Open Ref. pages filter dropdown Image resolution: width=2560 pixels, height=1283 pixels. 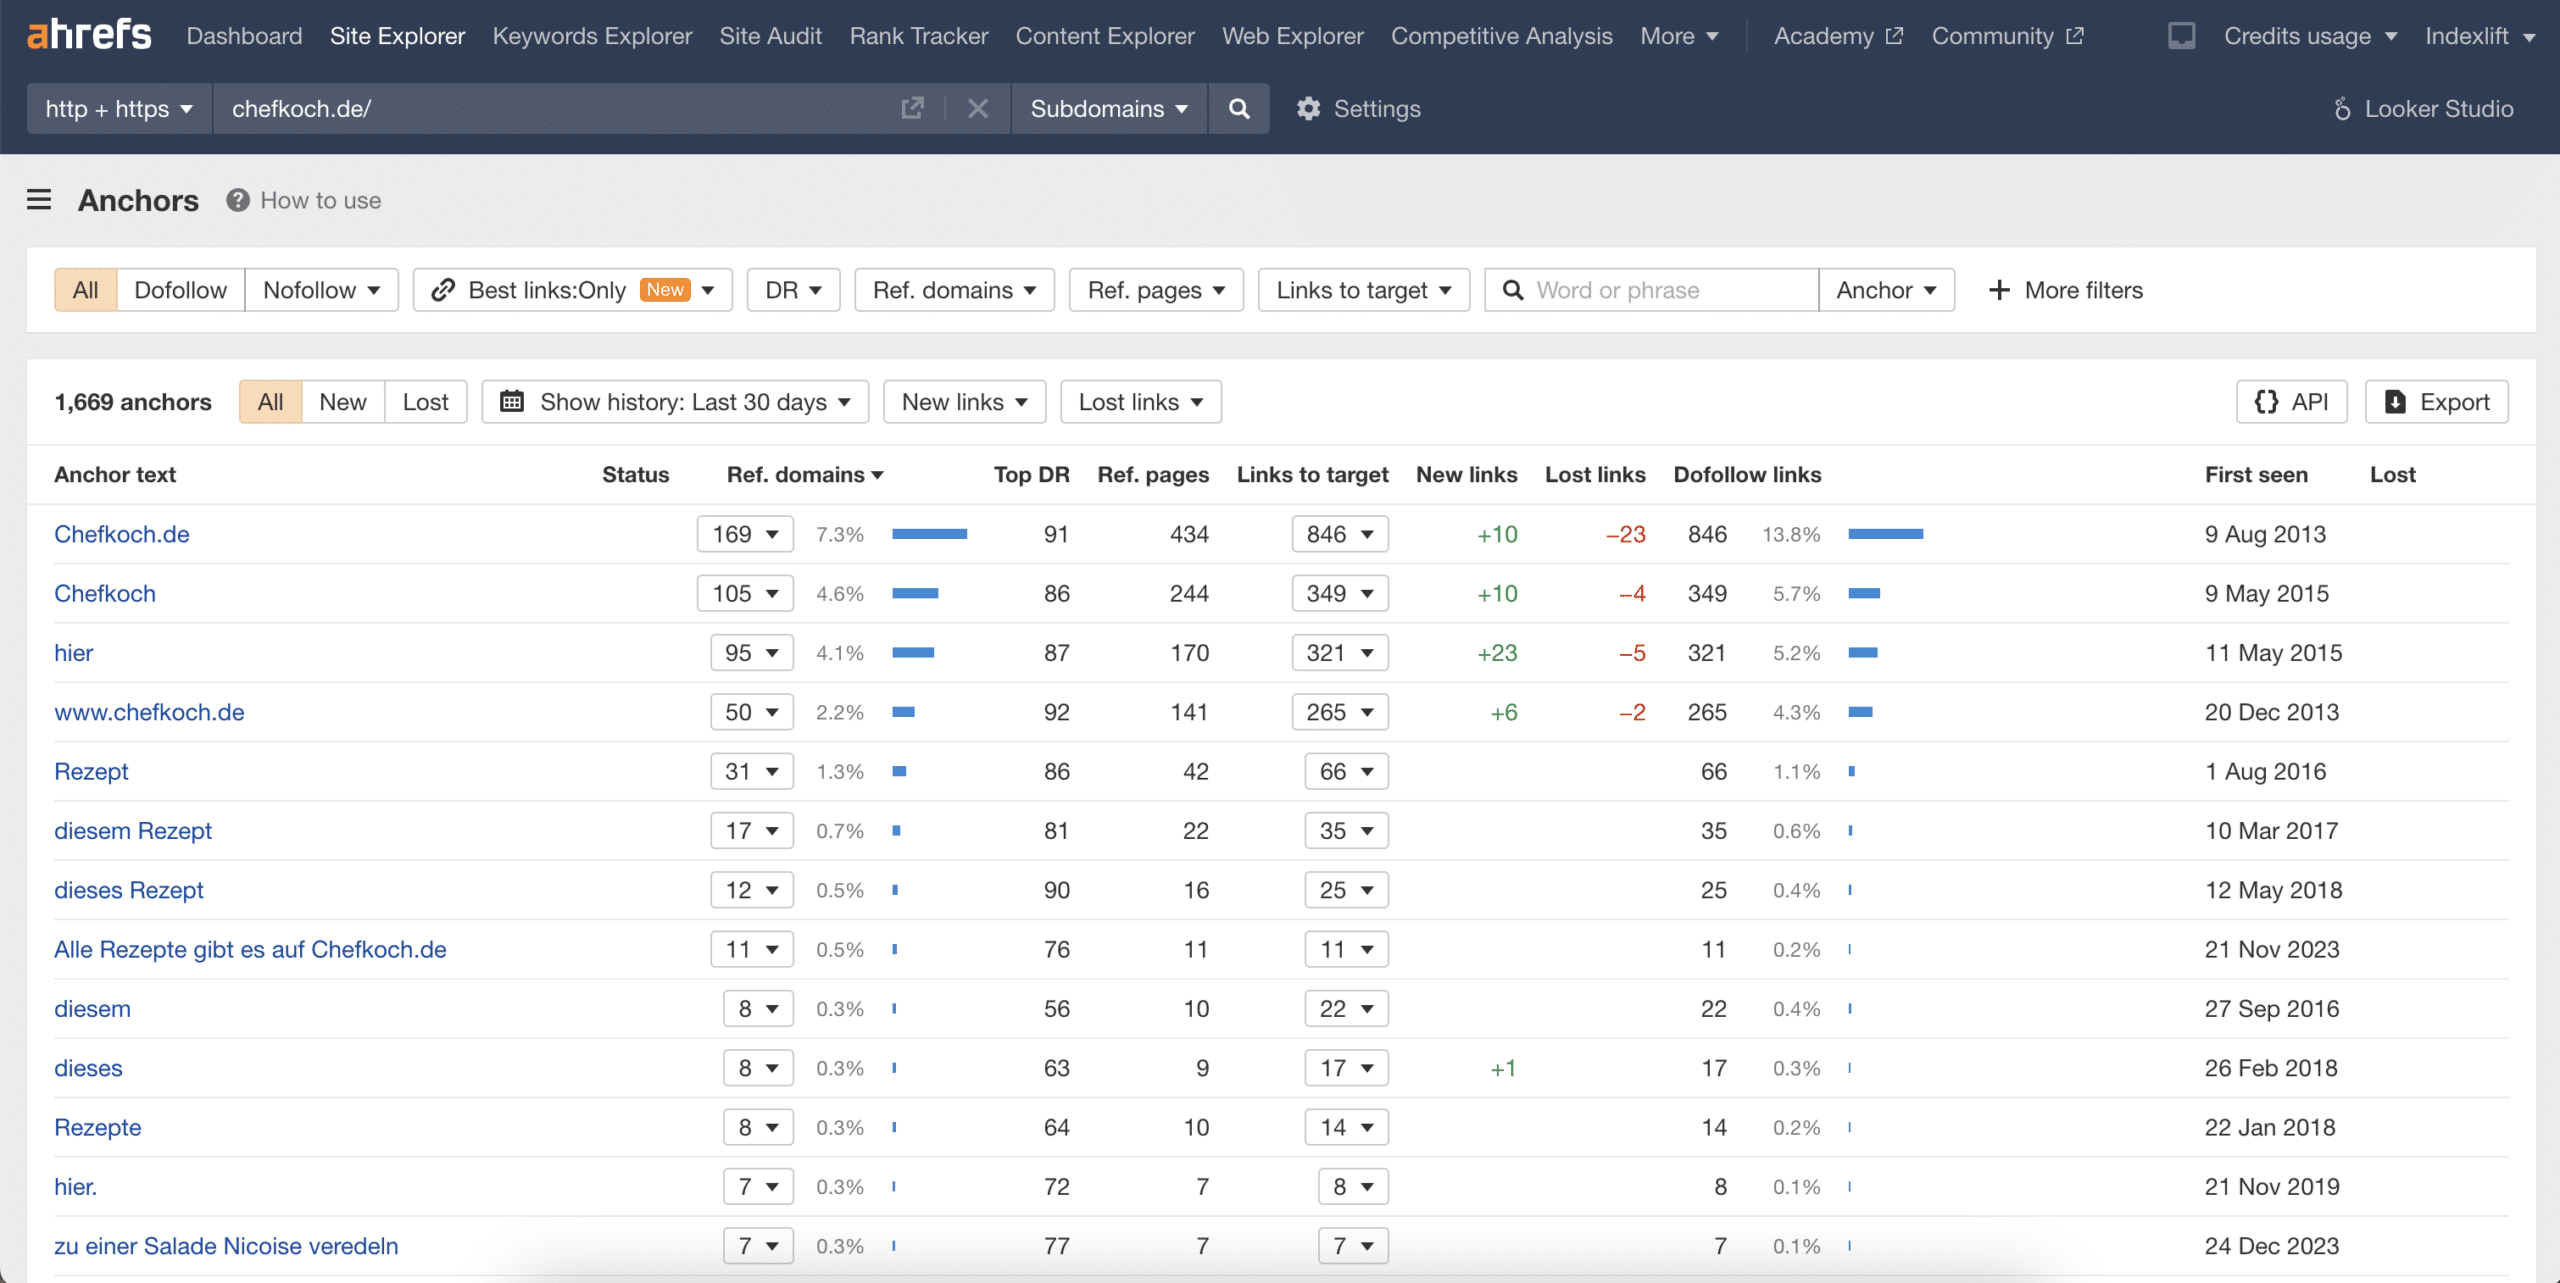1156,290
